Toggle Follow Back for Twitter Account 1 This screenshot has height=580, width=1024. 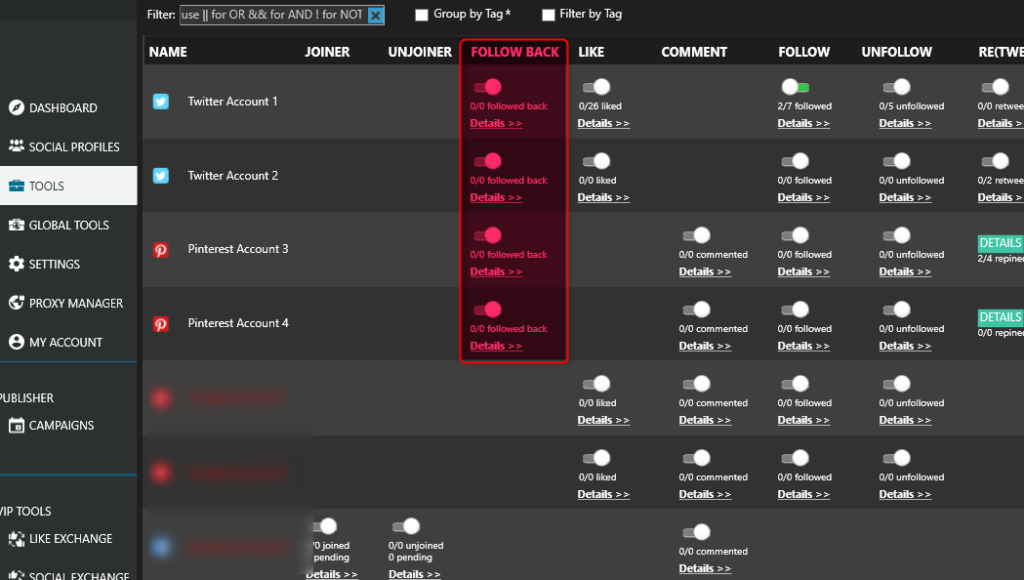click(x=489, y=86)
